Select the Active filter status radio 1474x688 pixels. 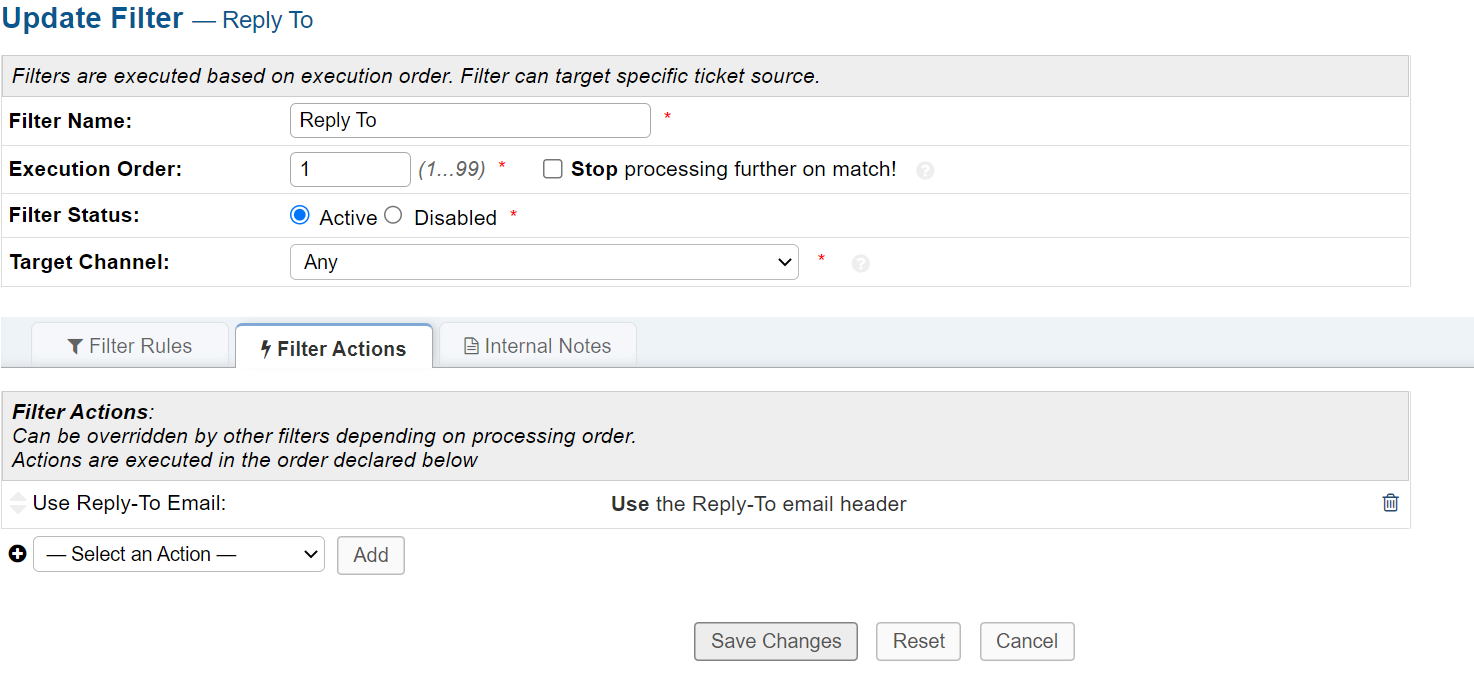299,215
